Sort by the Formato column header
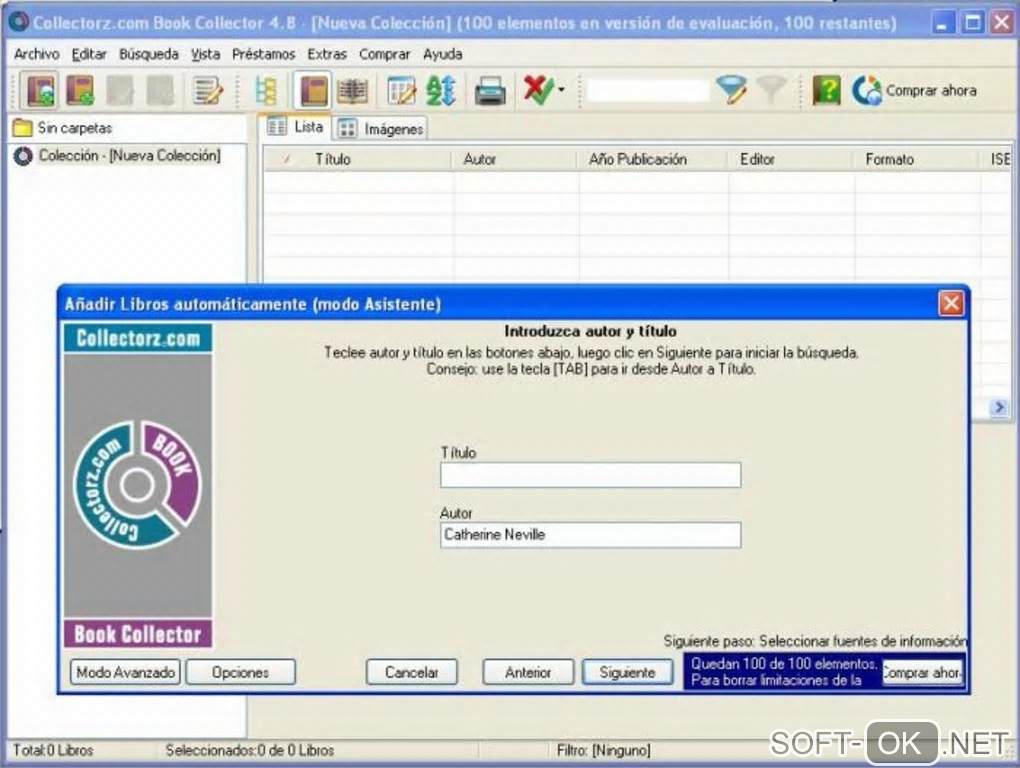The height and width of the screenshot is (768, 1020). click(917, 159)
